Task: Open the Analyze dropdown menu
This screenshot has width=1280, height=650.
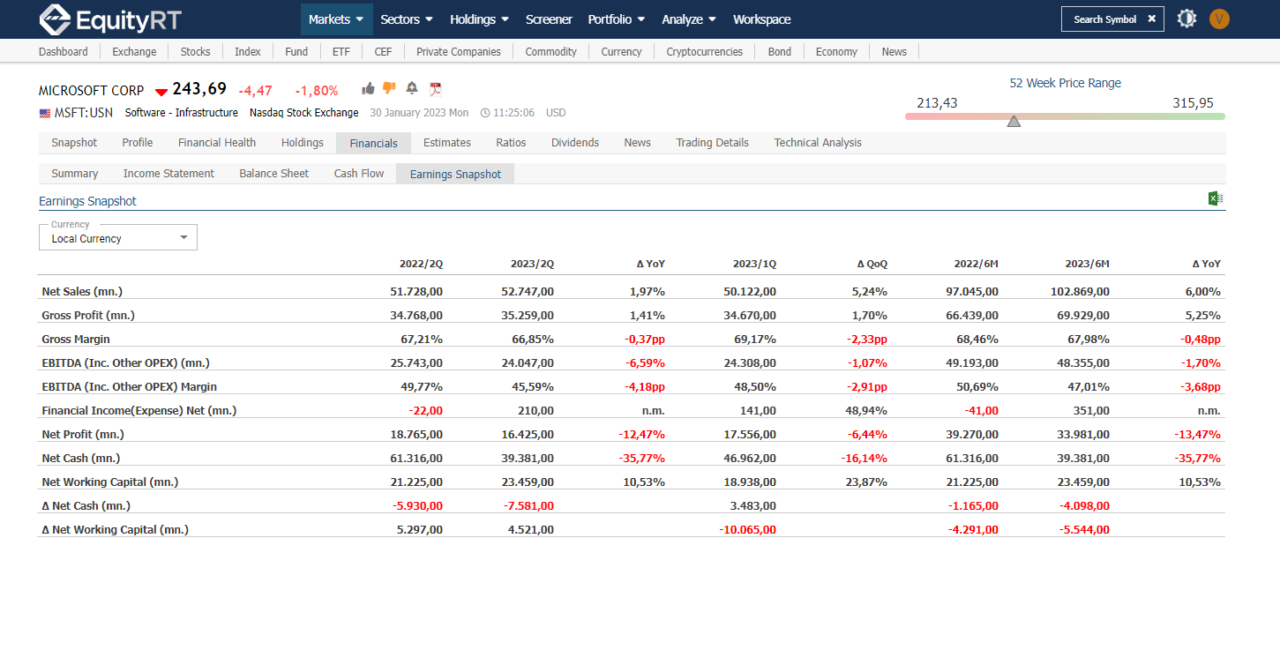Action: (x=687, y=18)
